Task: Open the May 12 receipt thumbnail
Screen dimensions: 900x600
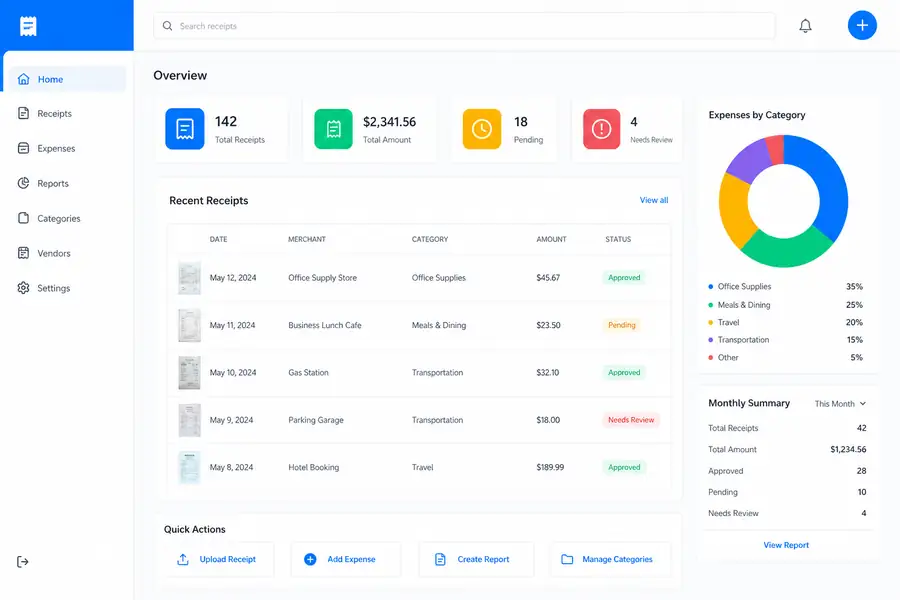Action: [189, 278]
